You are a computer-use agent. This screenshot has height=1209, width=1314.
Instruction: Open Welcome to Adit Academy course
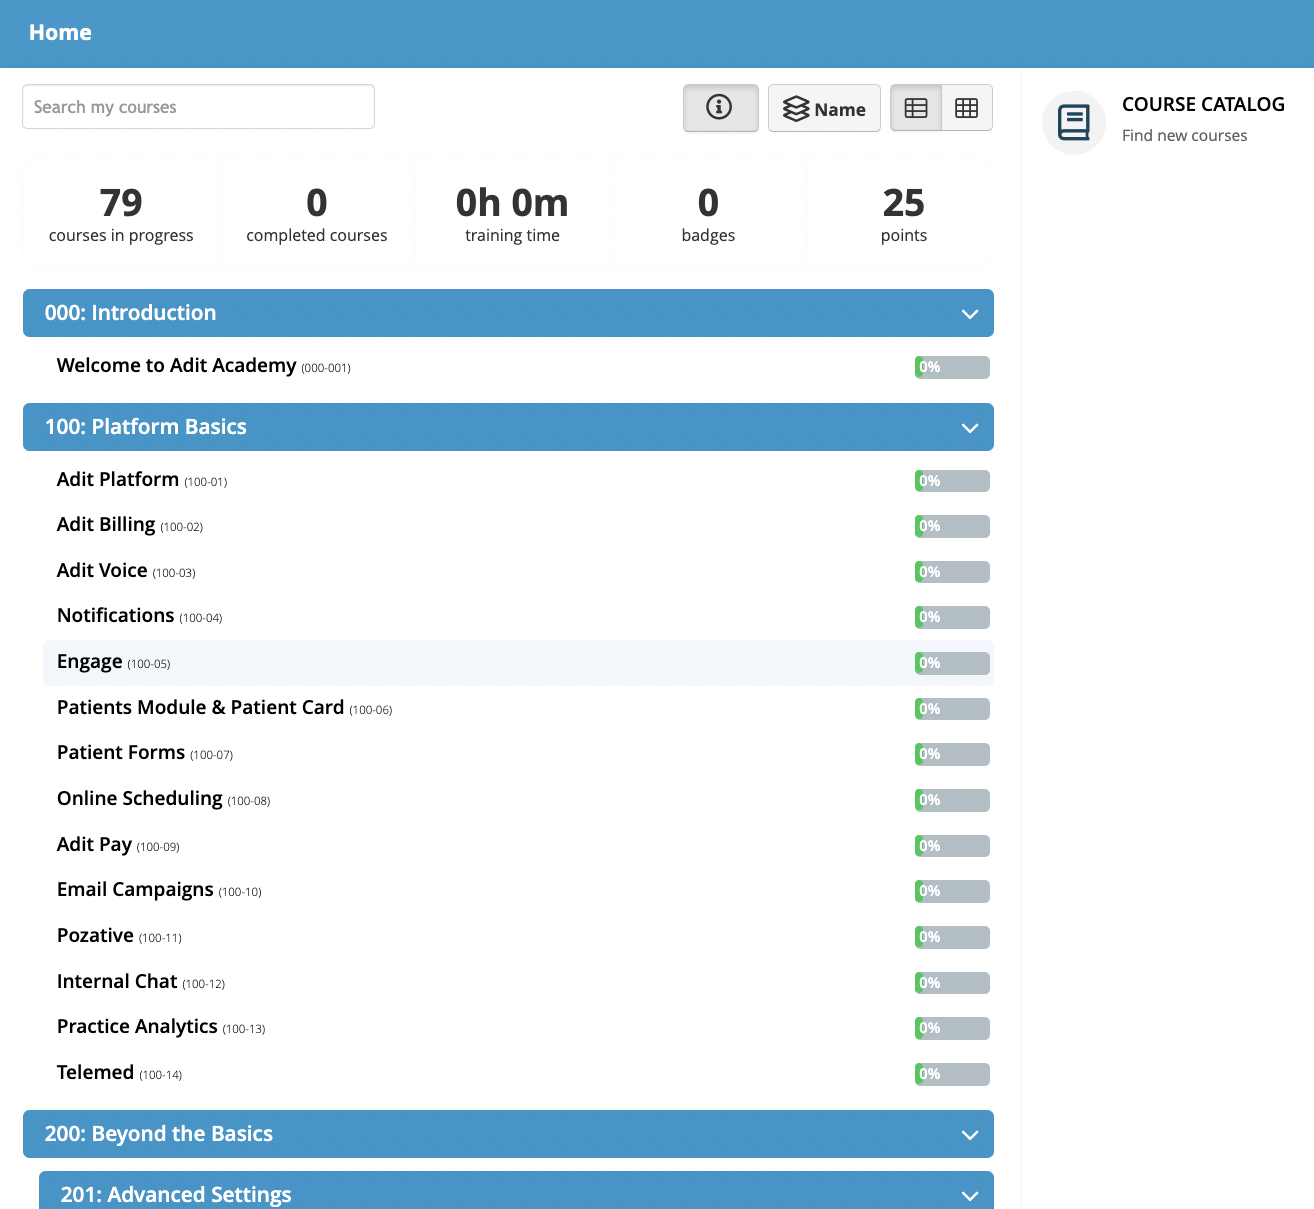tap(177, 366)
